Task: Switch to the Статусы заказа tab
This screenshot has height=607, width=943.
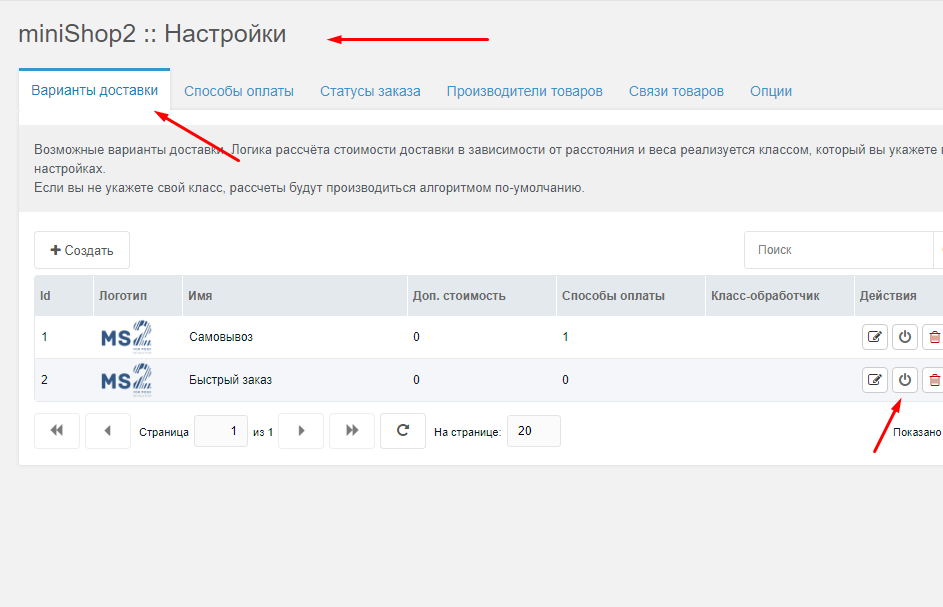Action: click(370, 91)
